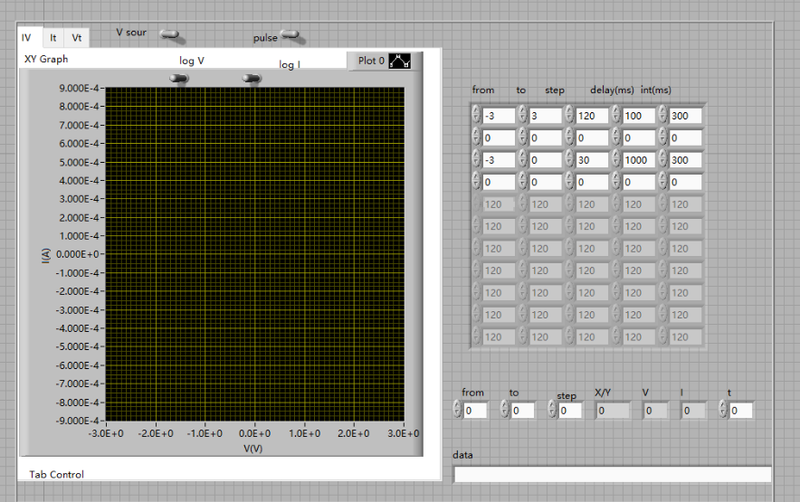Click stepper beside bottom 't' field

point(724,410)
